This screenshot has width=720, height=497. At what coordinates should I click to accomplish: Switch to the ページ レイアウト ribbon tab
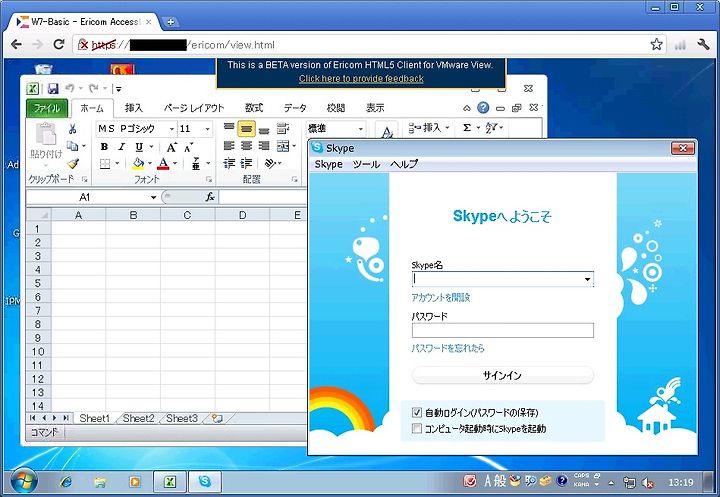pyautogui.click(x=194, y=108)
